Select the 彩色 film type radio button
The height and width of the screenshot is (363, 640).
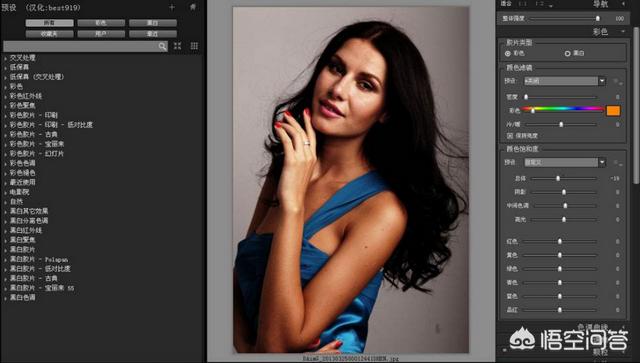pos(508,53)
